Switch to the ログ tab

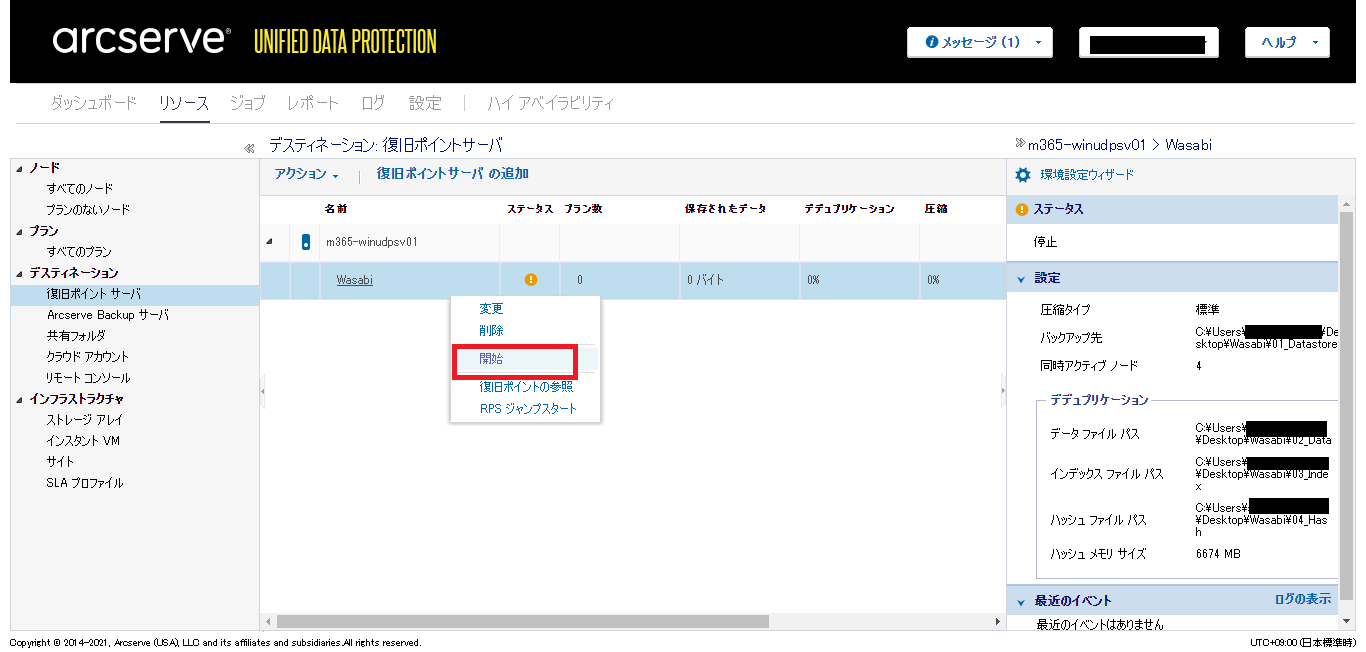(x=373, y=103)
